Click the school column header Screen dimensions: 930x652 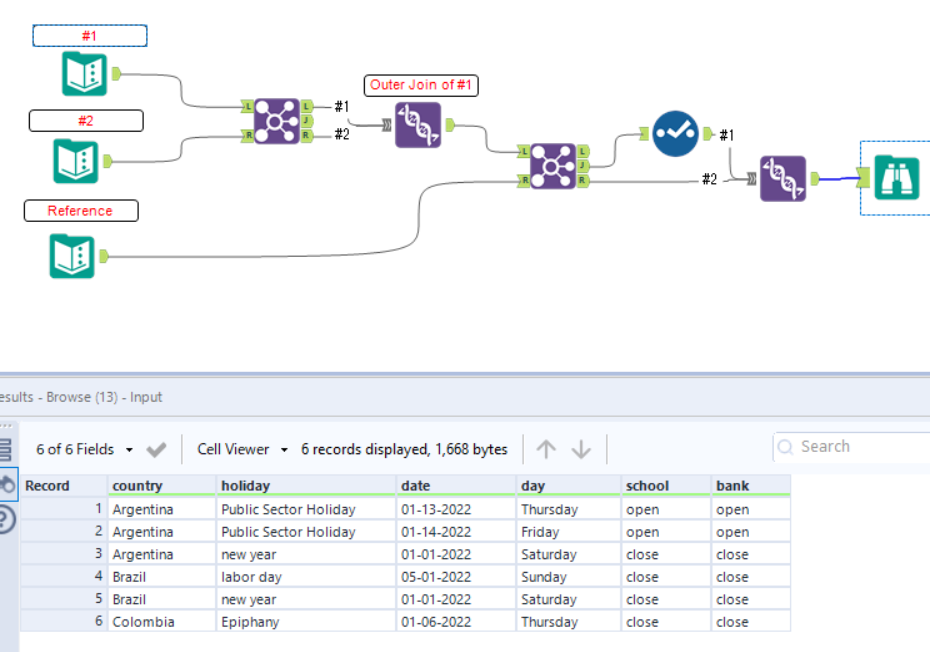click(x=666, y=486)
